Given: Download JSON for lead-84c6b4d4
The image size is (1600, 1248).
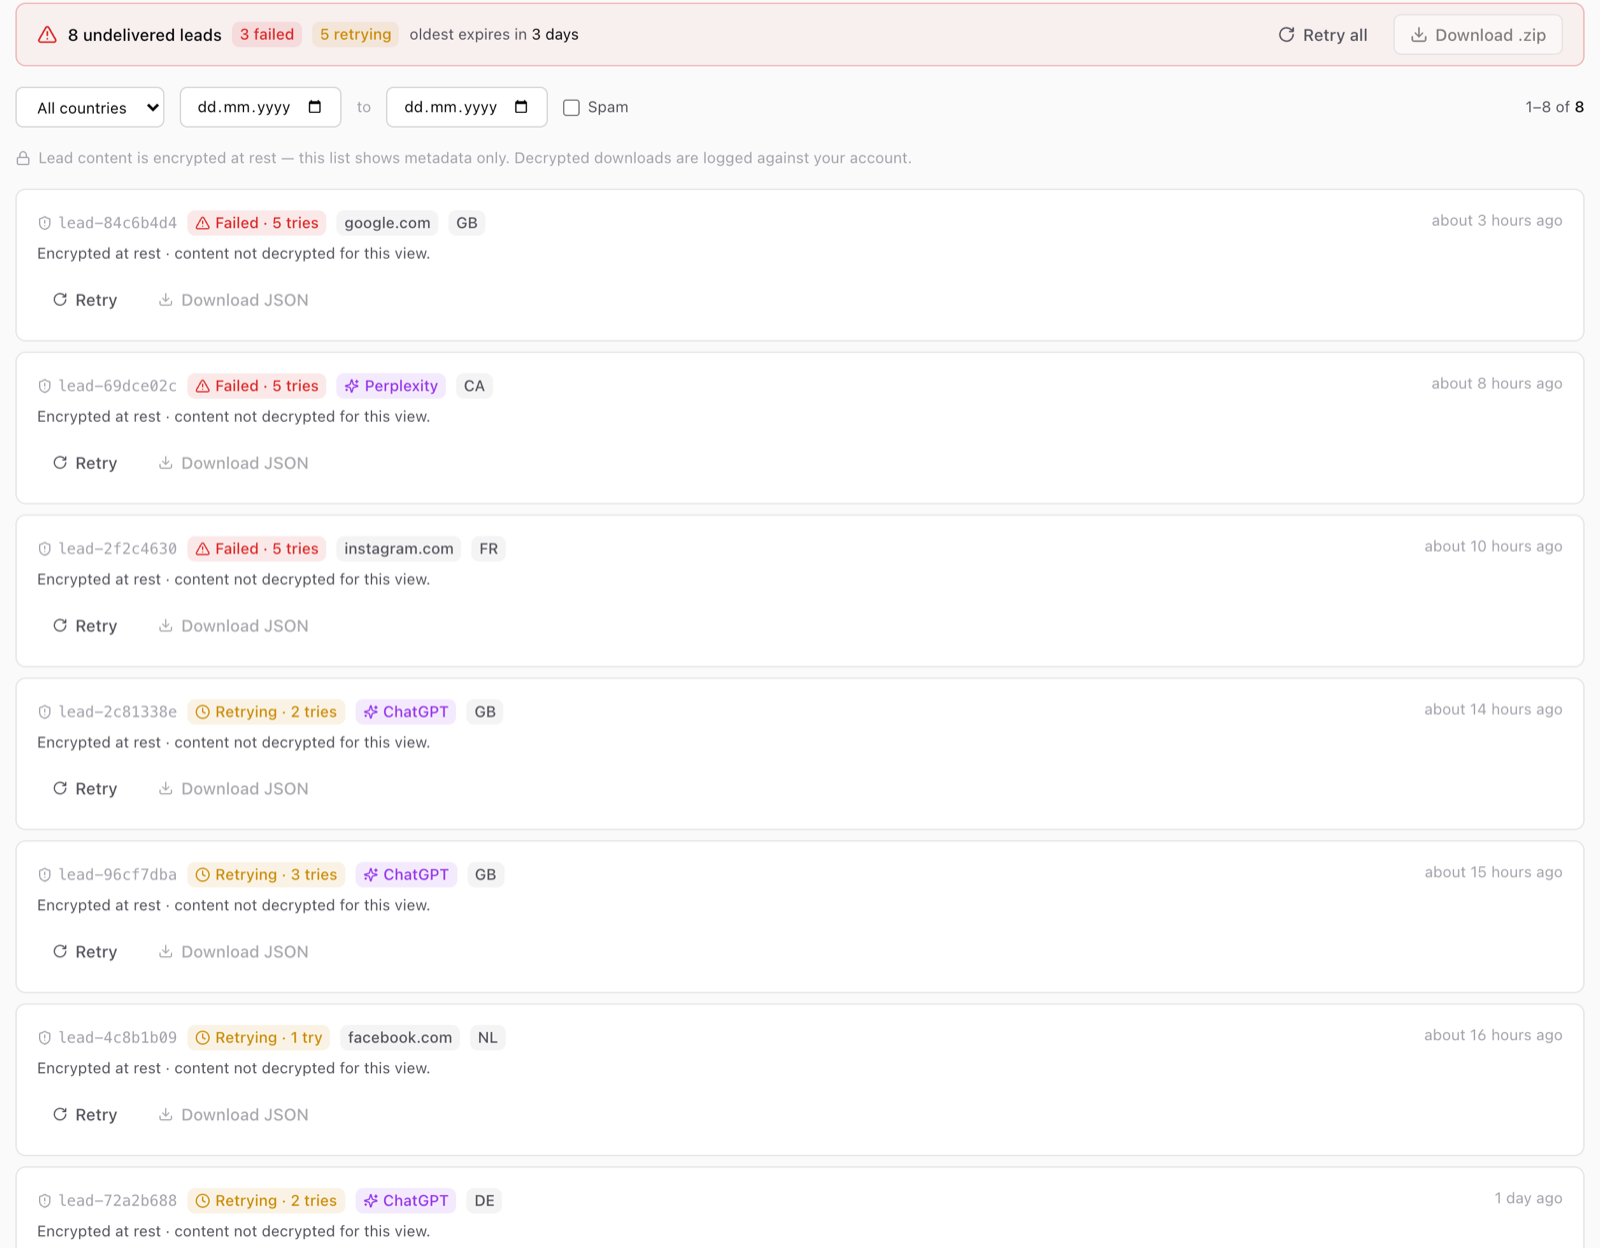Looking at the screenshot, I should [x=233, y=300].
